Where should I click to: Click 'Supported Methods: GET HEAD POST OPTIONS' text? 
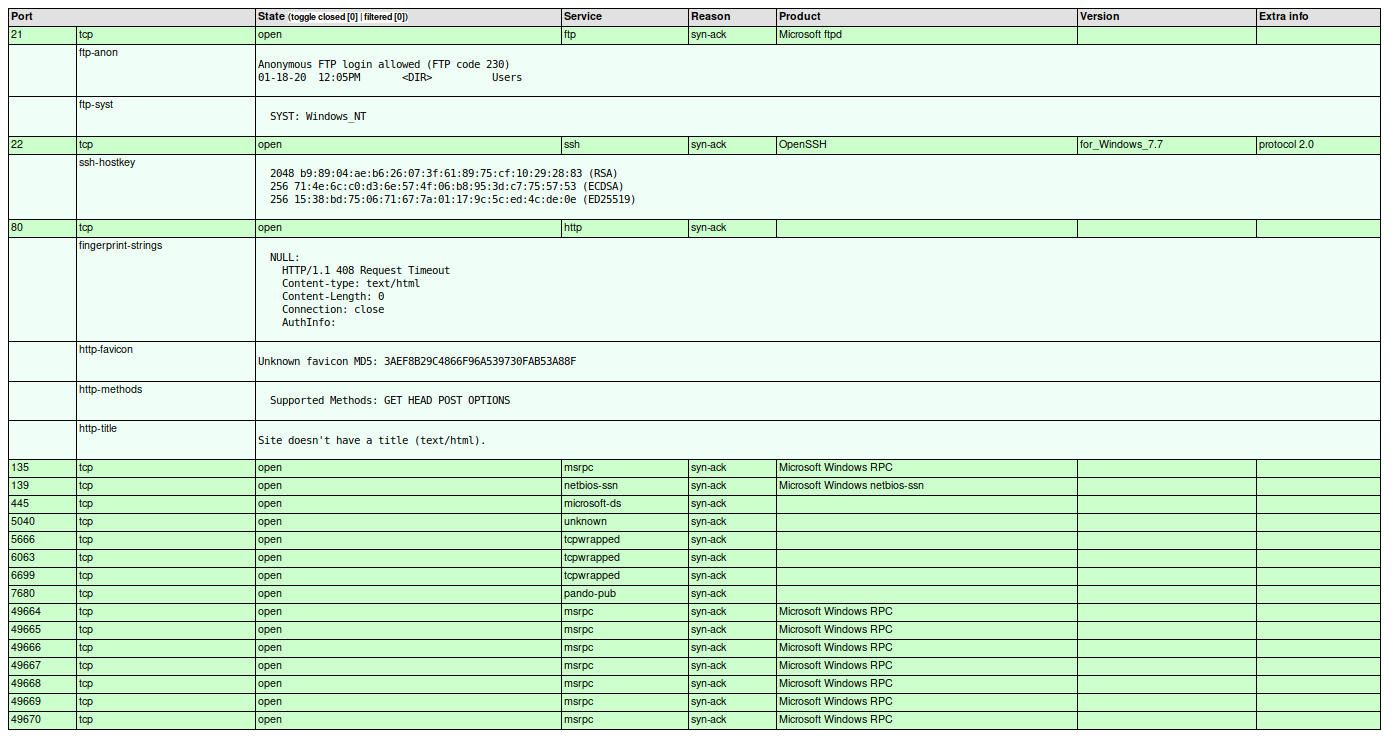390,401
